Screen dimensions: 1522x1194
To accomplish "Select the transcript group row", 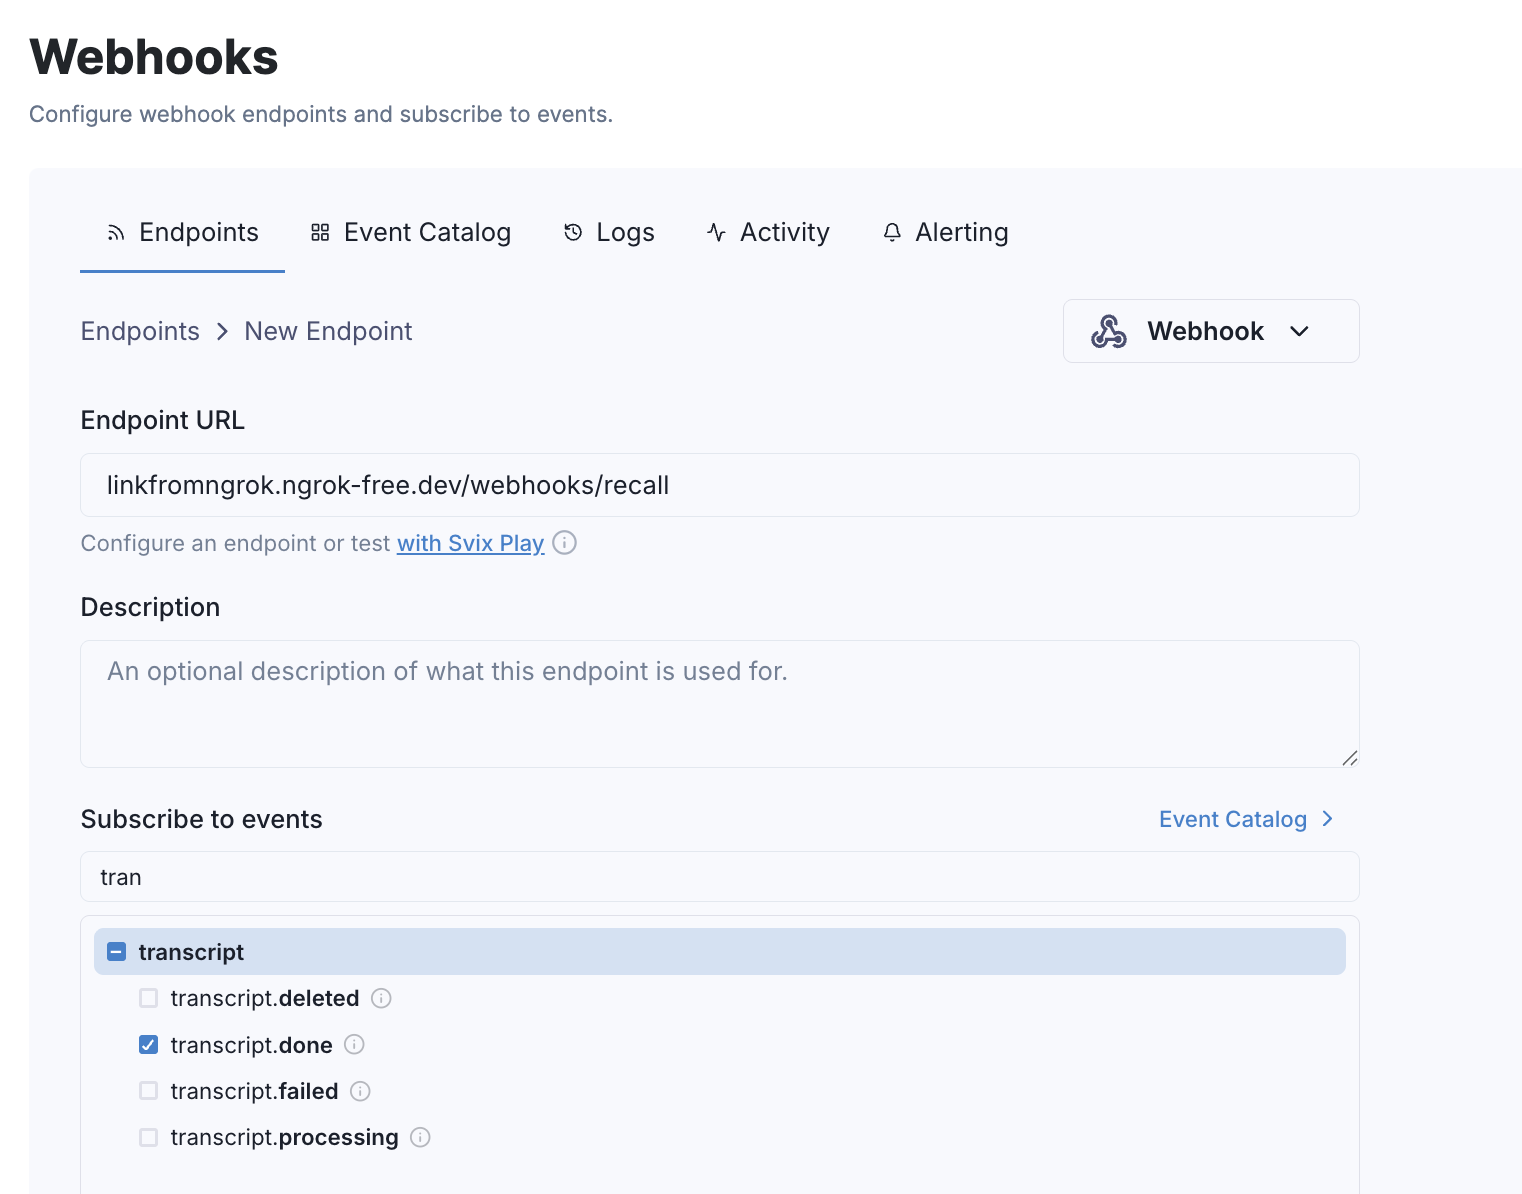I will [x=720, y=952].
